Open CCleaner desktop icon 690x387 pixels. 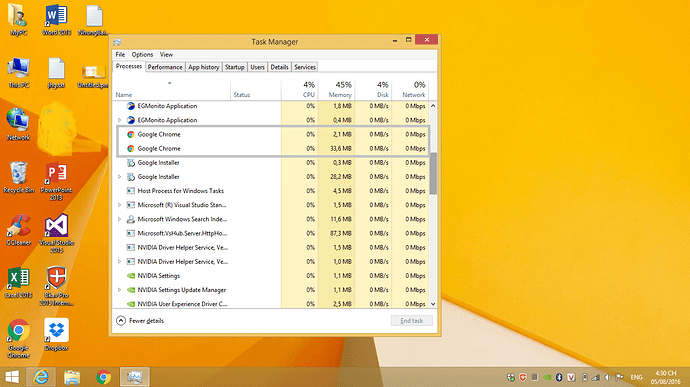point(18,229)
